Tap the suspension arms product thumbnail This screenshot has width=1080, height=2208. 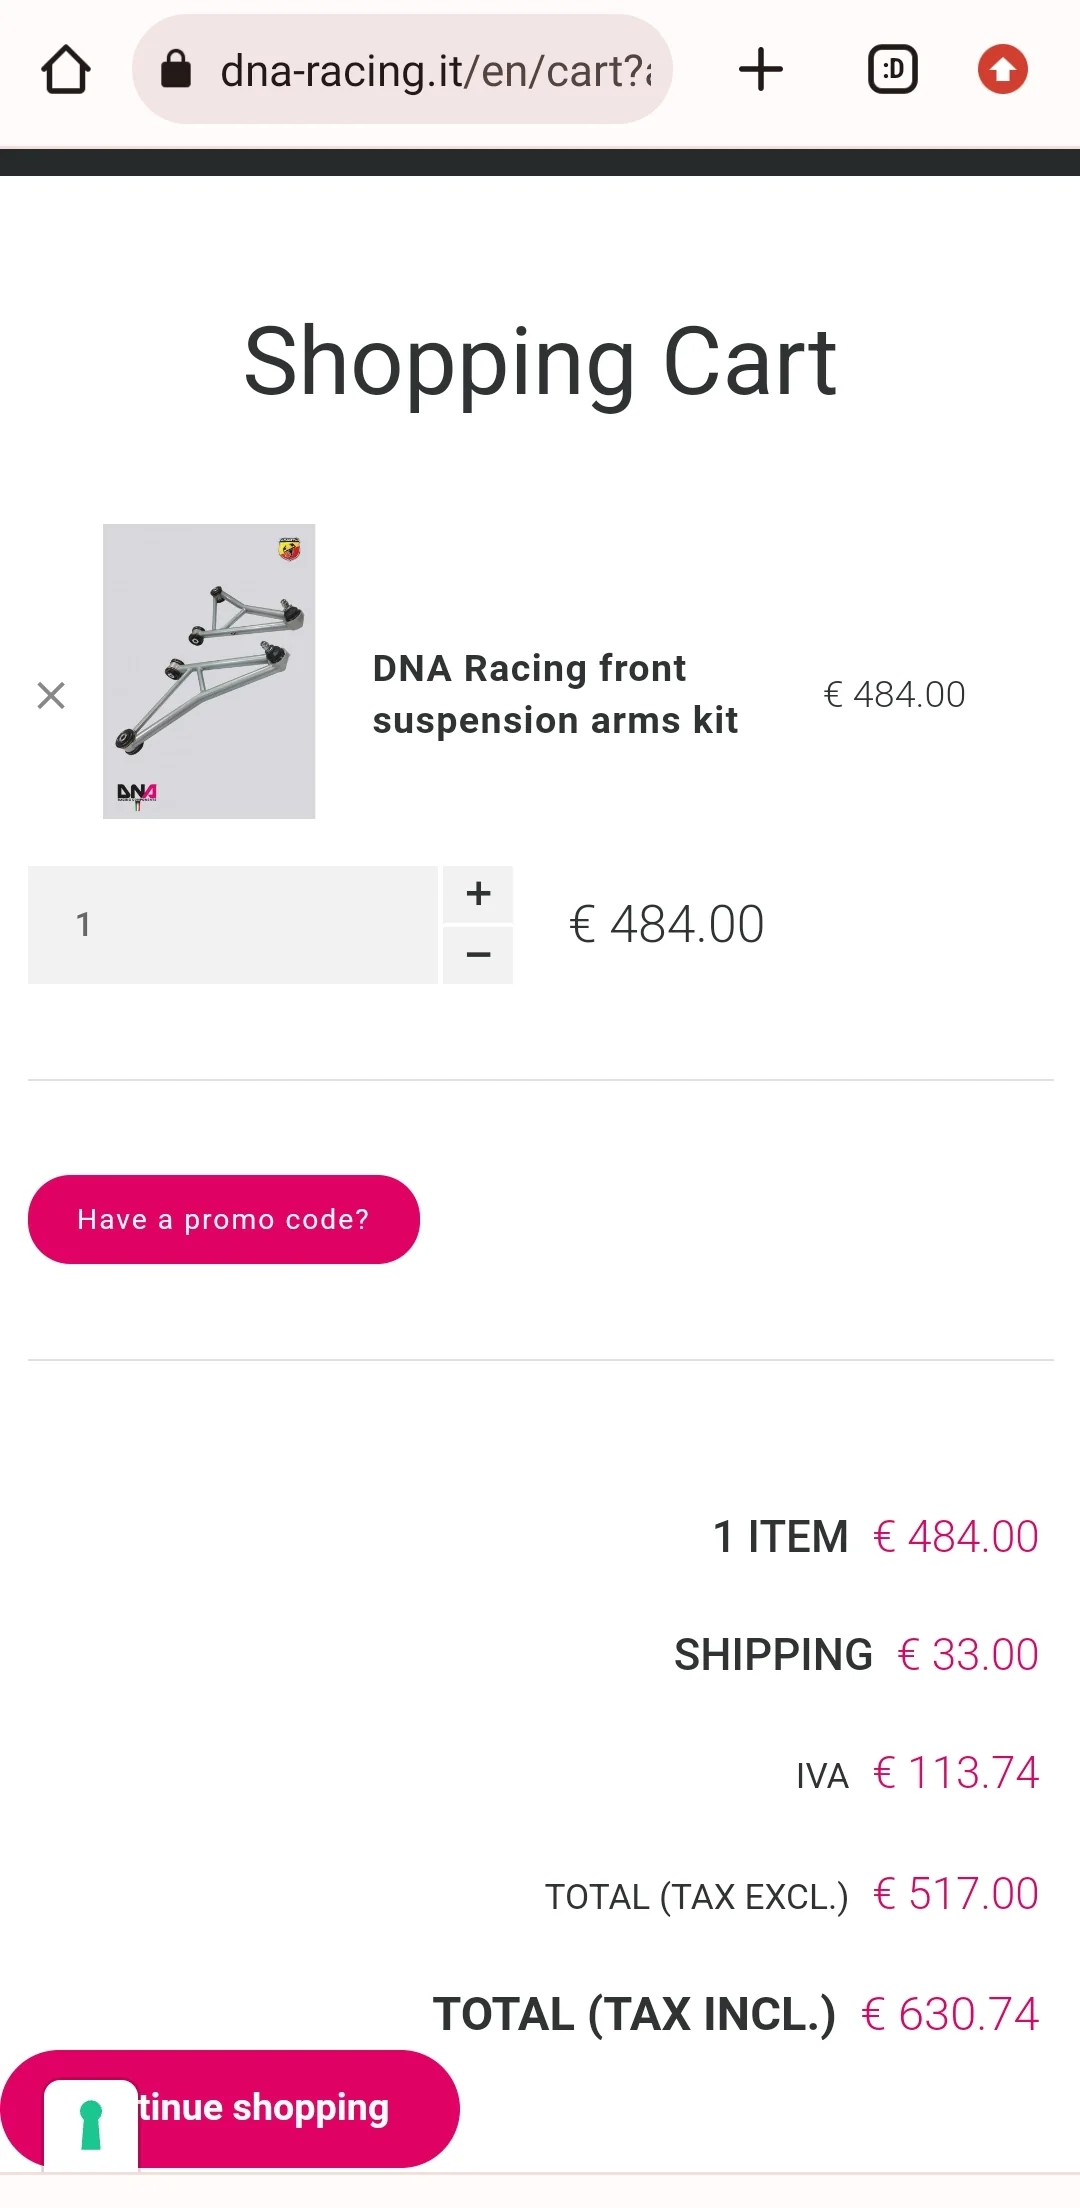coord(209,671)
